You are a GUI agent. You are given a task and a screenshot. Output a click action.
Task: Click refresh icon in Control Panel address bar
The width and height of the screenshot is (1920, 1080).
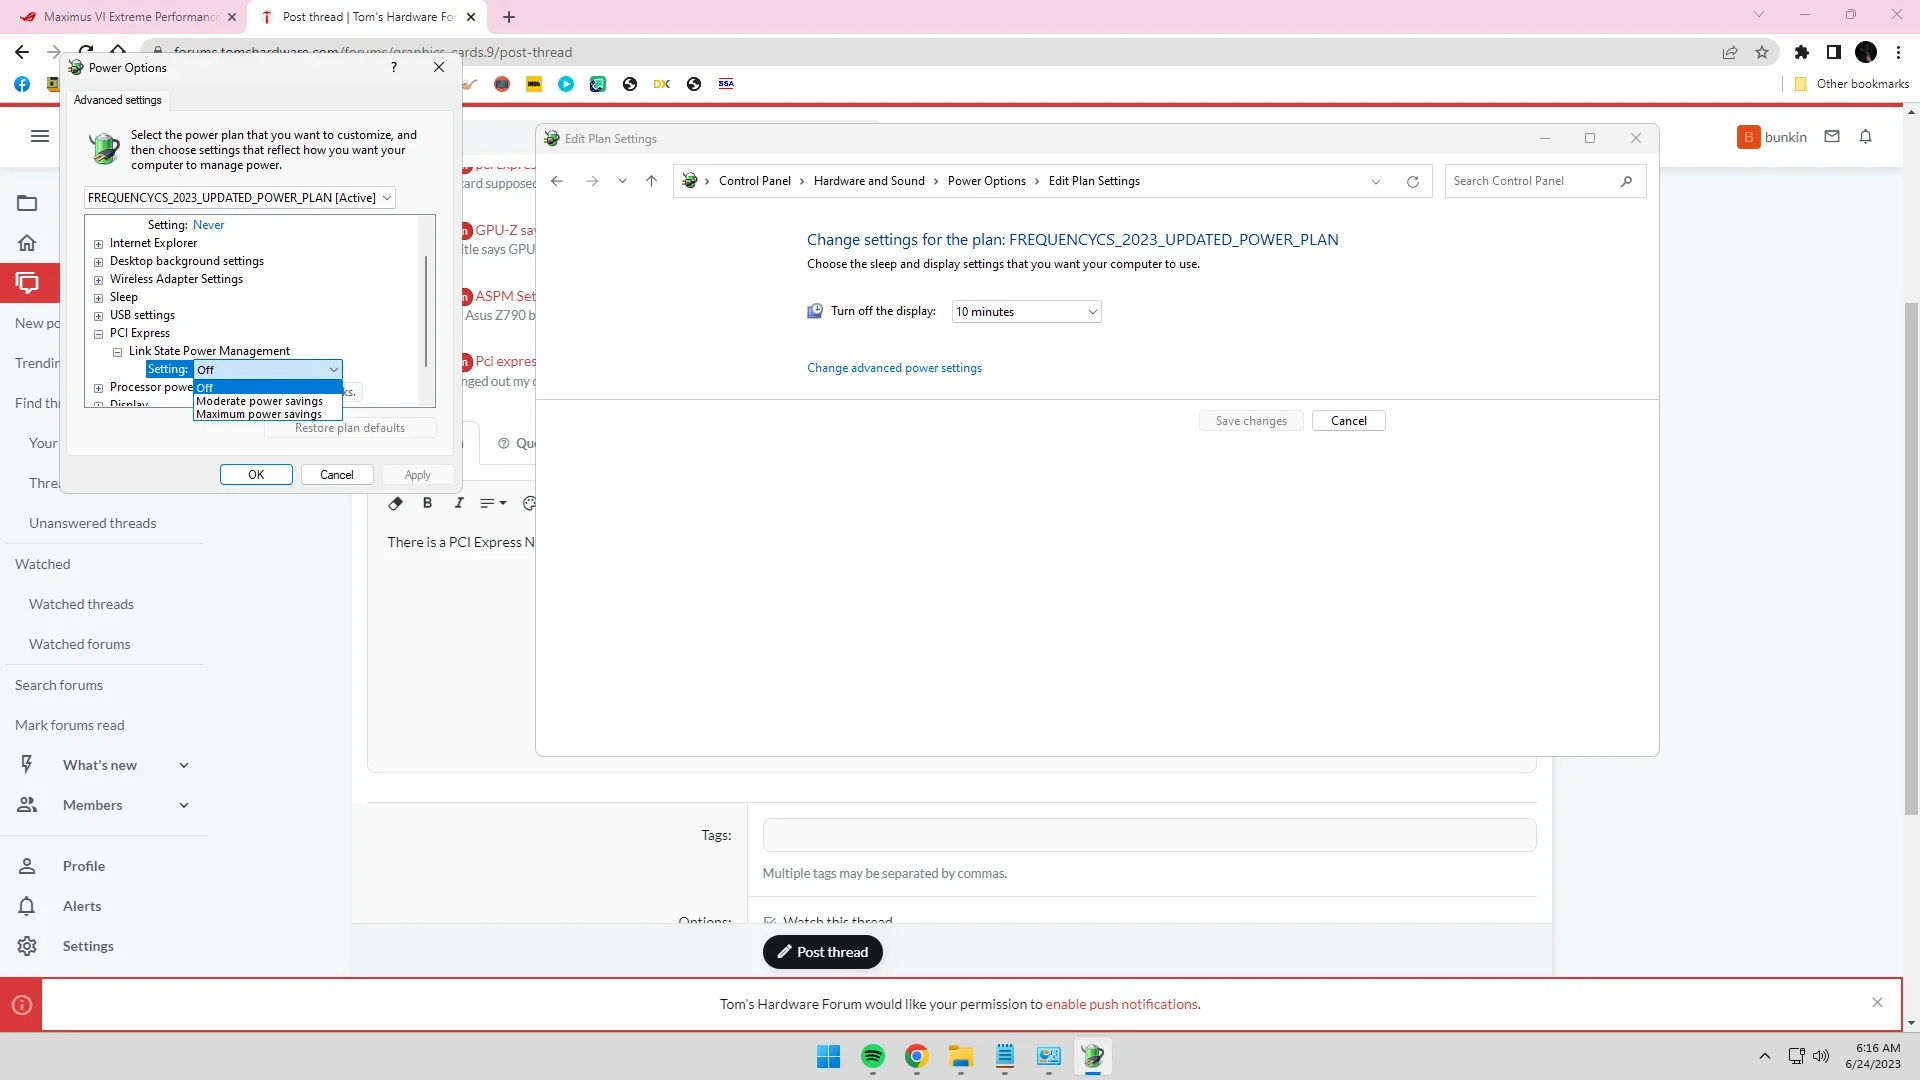click(x=1412, y=182)
